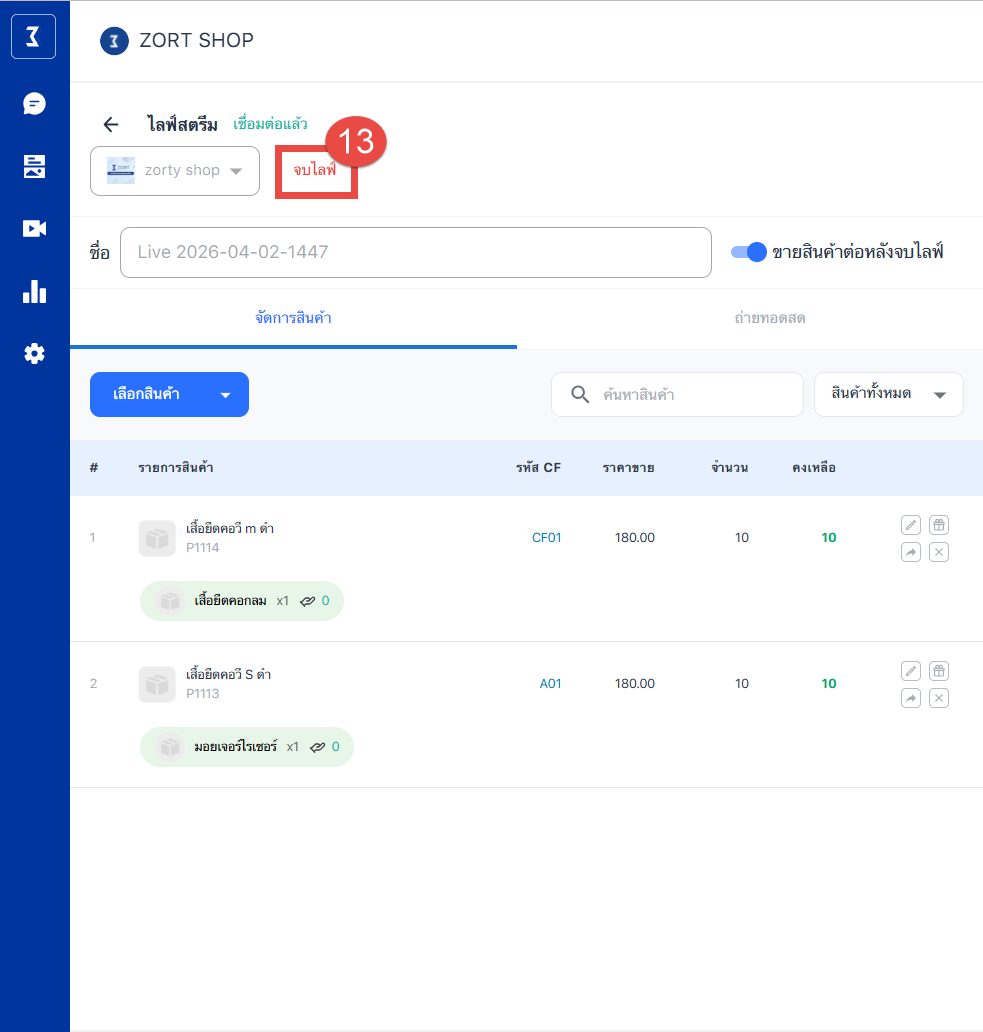
Task: Switch to the ถ่ายทอดสด tab
Action: [769, 318]
